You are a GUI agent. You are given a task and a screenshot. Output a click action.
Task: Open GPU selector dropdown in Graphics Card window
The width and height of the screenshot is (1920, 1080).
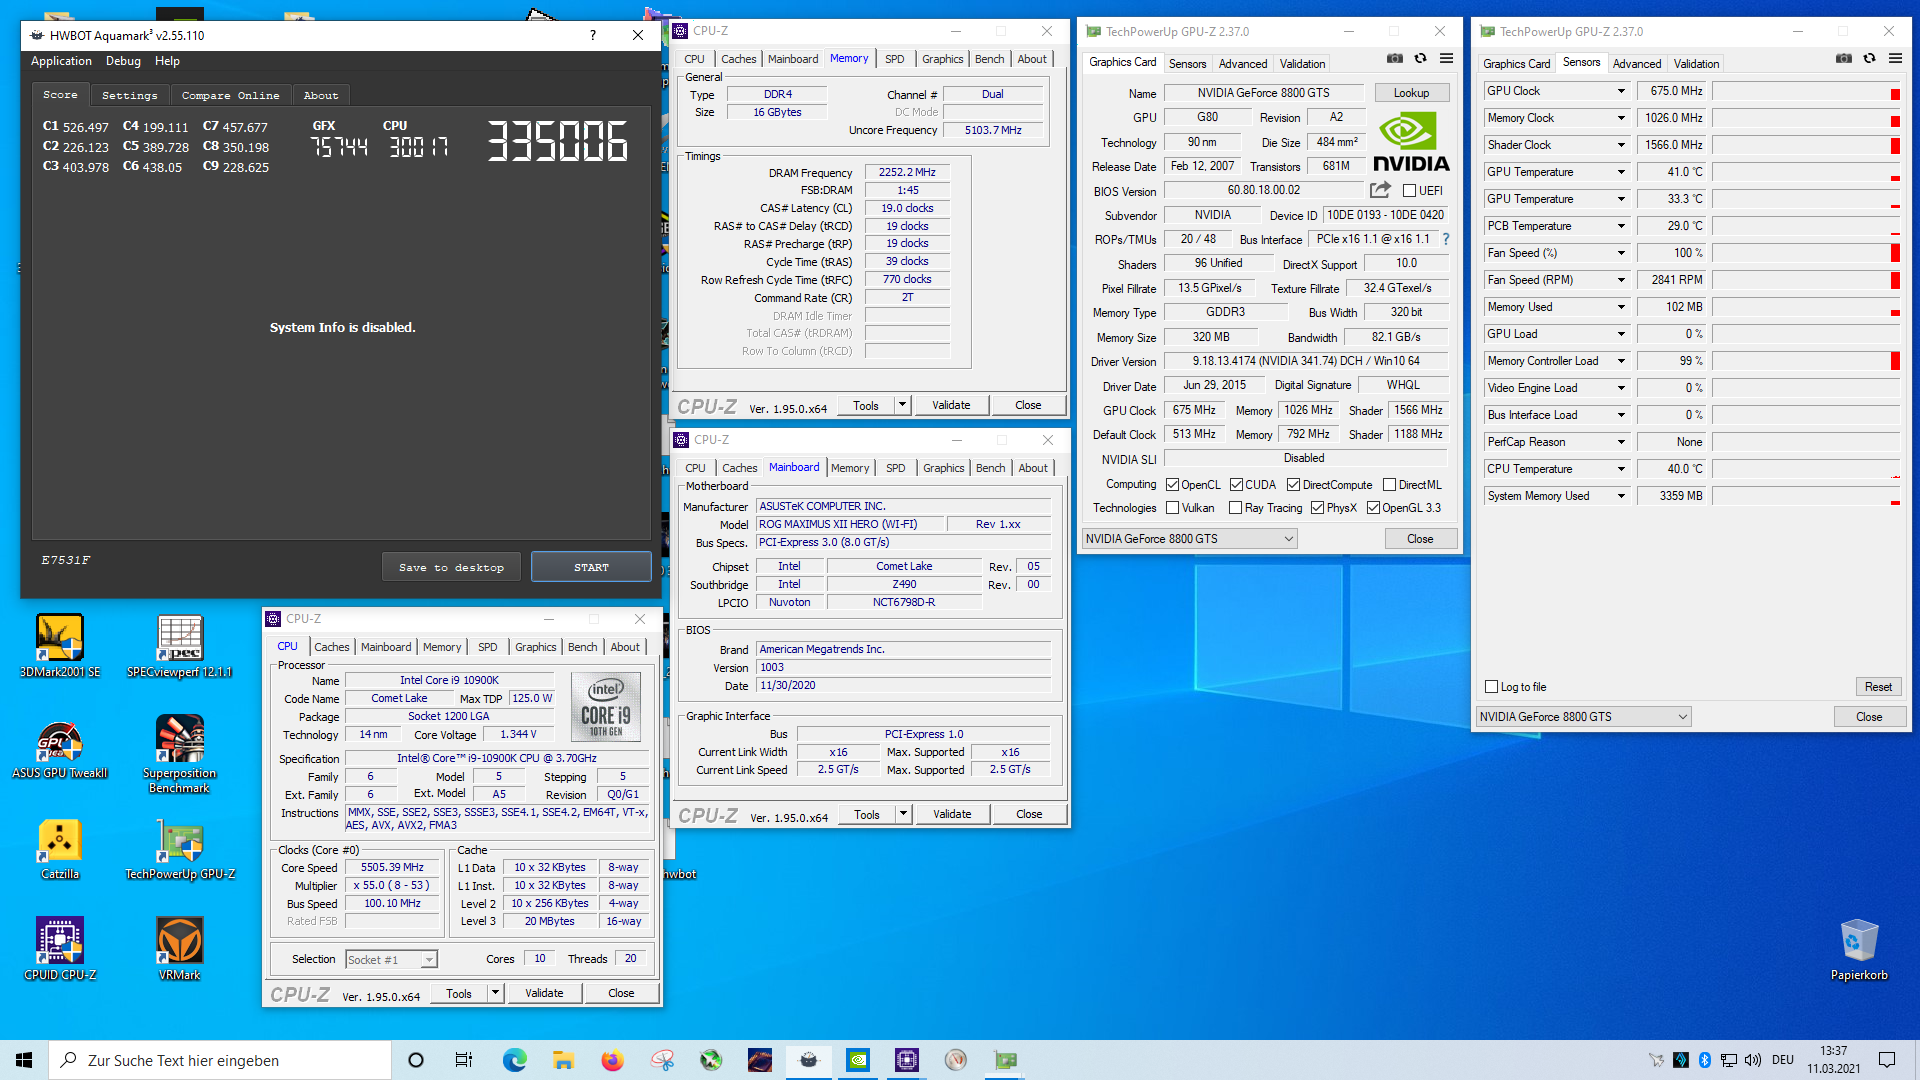click(1189, 539)
